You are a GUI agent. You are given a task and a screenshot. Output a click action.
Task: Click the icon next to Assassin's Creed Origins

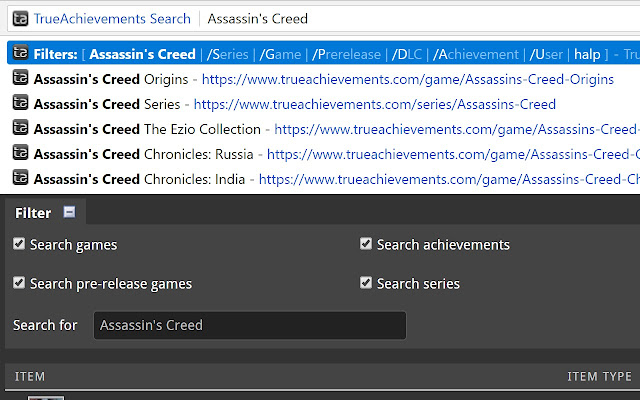point(20,78)
